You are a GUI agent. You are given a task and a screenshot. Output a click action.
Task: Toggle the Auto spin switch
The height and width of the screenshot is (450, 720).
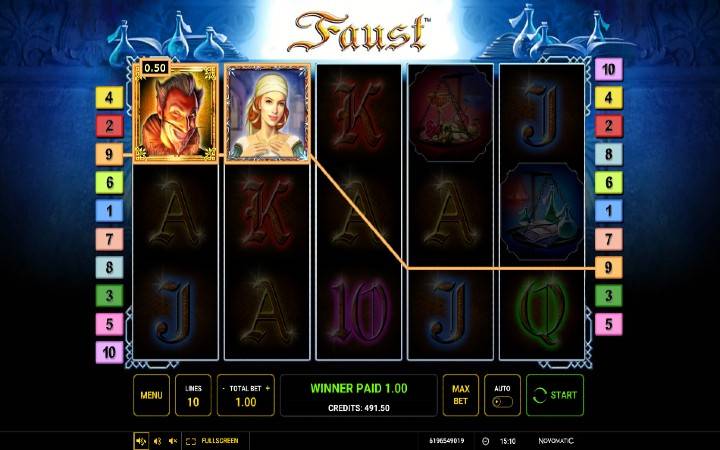502,402
